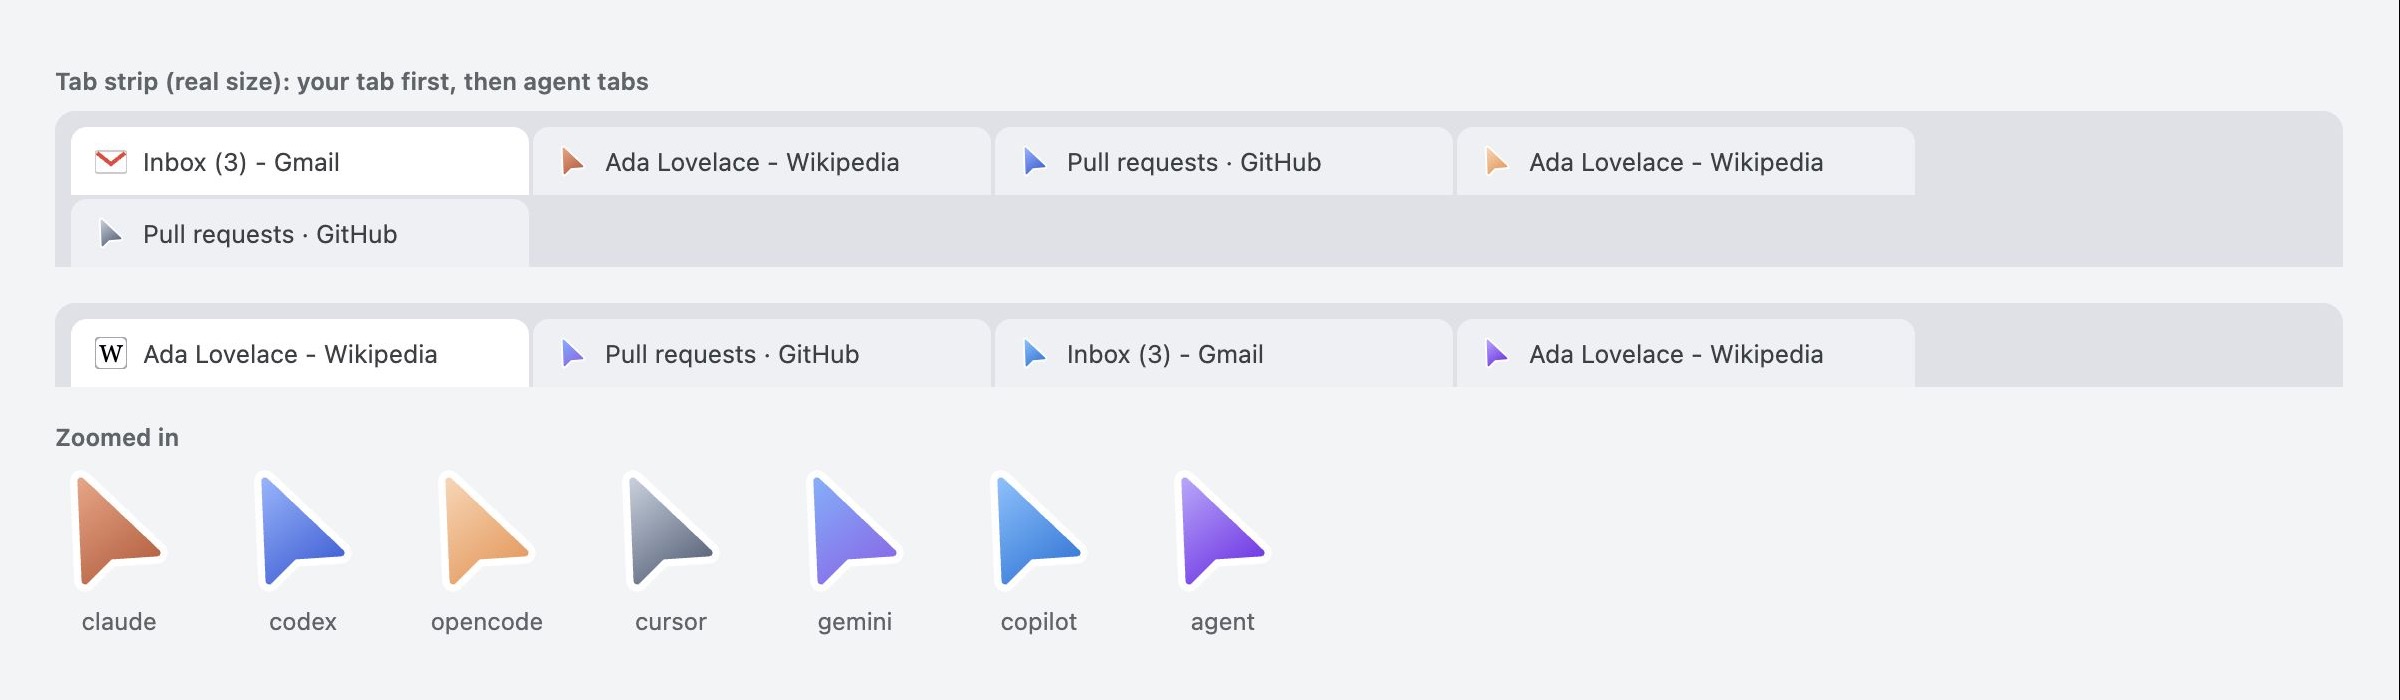This screenshot has height=700, width=2400.
Task: Click the large claude cursor icon
Action: click(x=117, y=530)
